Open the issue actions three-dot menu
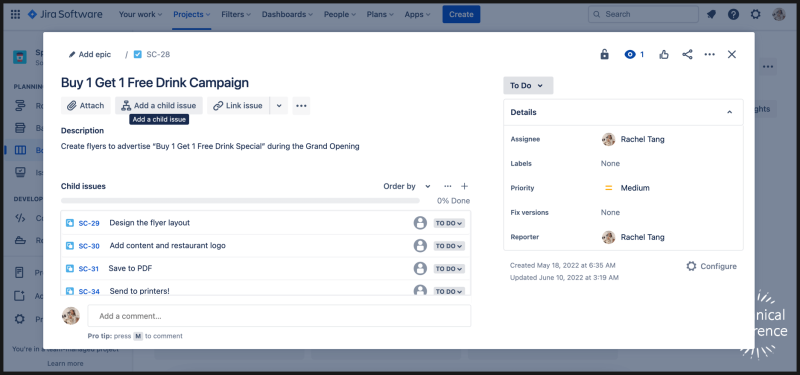This screenshot has height=375, width=800. [x=710, y=54]
